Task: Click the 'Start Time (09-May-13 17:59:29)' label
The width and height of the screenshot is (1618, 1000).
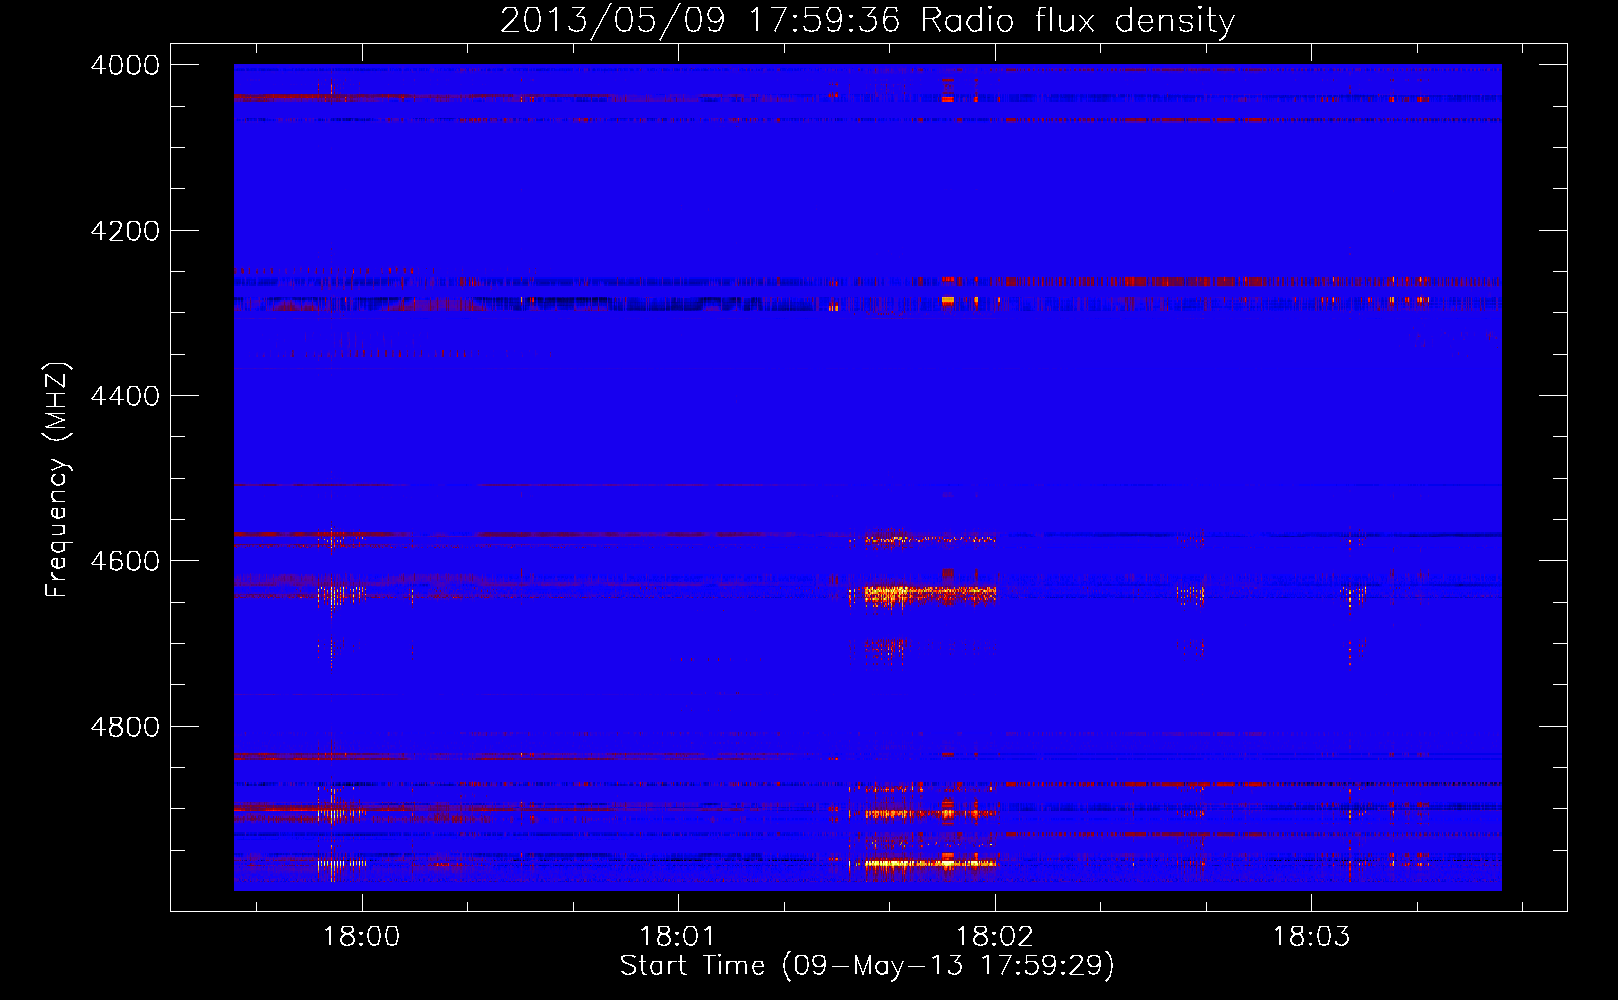Action: [x=867, y=966]
